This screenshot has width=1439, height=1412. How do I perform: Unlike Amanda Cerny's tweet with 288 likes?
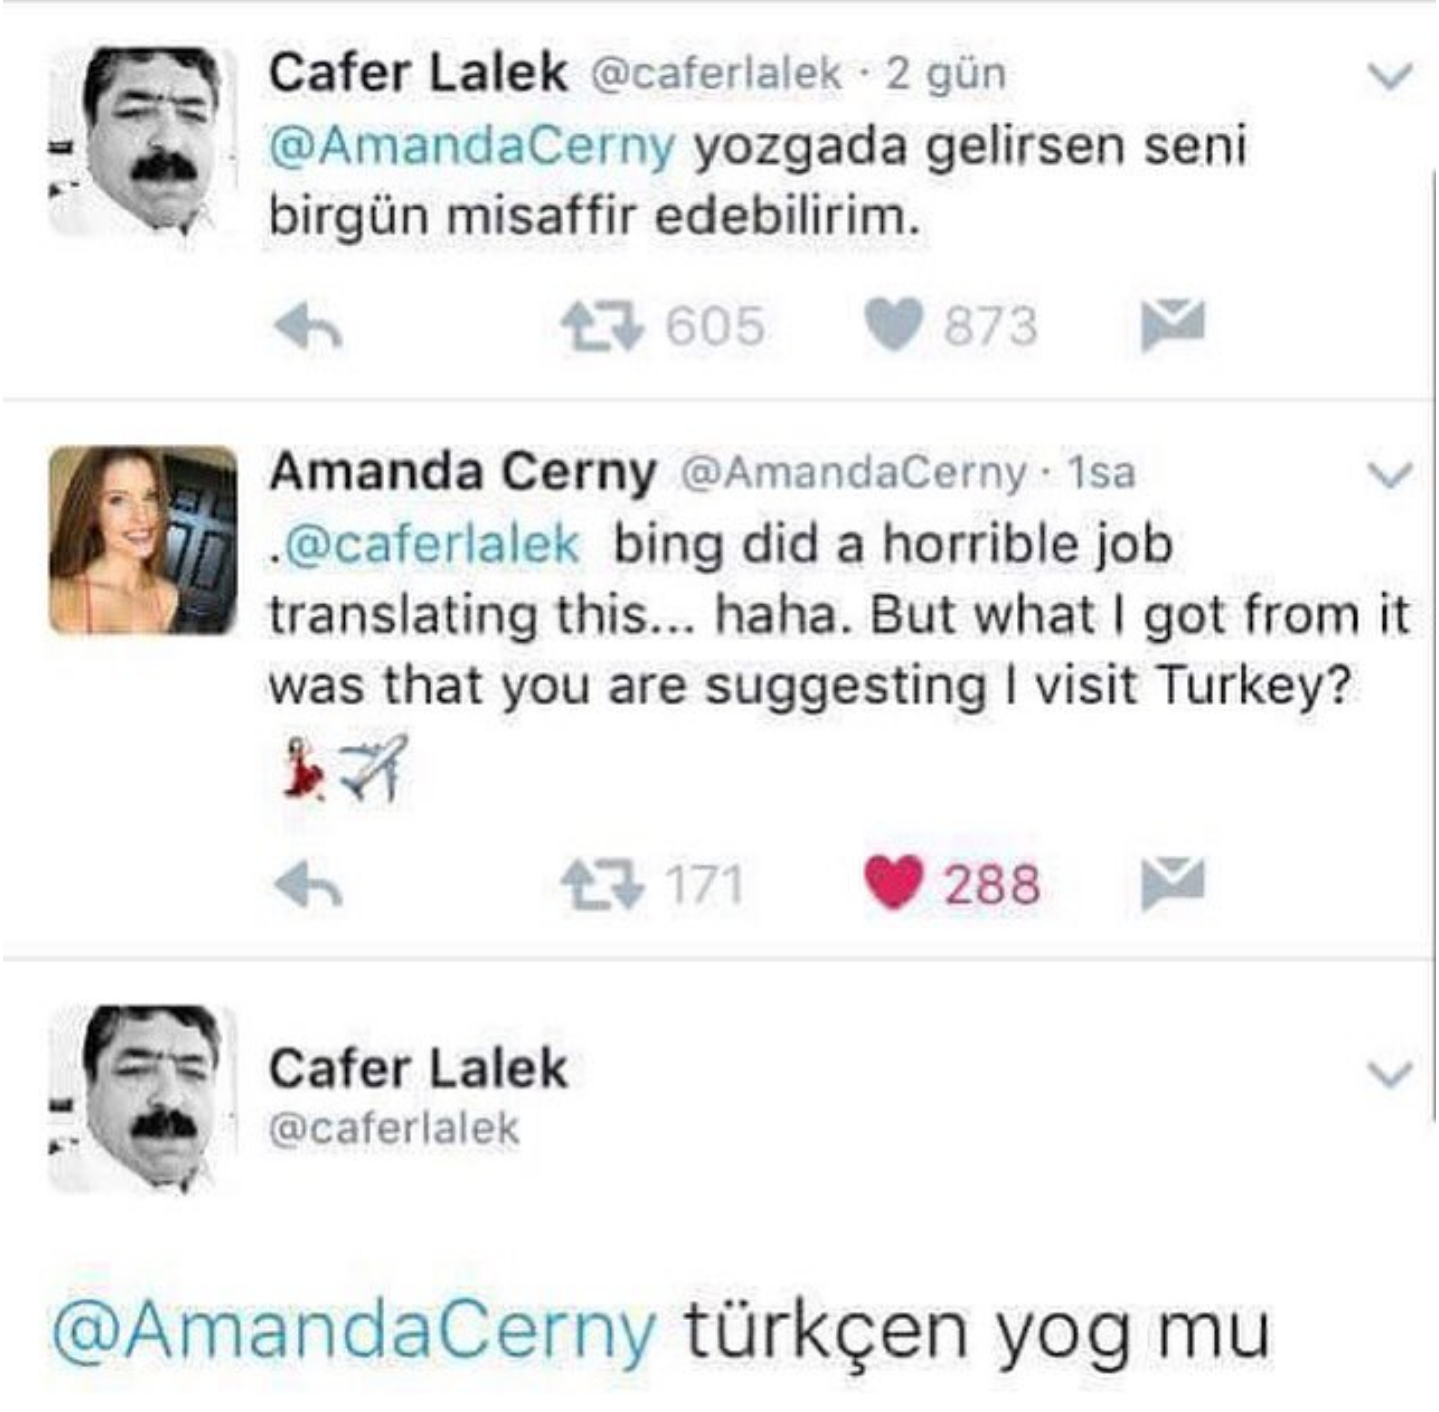click(x=892, y=884)
